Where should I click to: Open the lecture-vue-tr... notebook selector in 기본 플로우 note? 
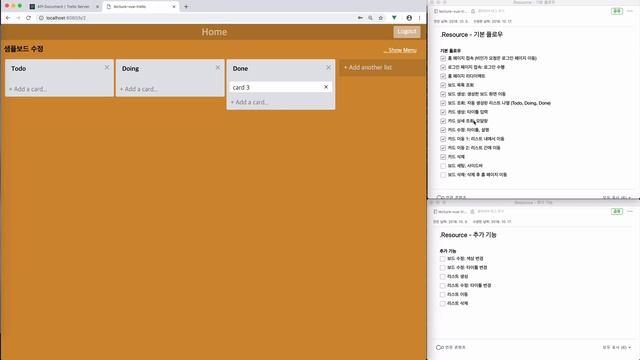(x=450, y=11)
